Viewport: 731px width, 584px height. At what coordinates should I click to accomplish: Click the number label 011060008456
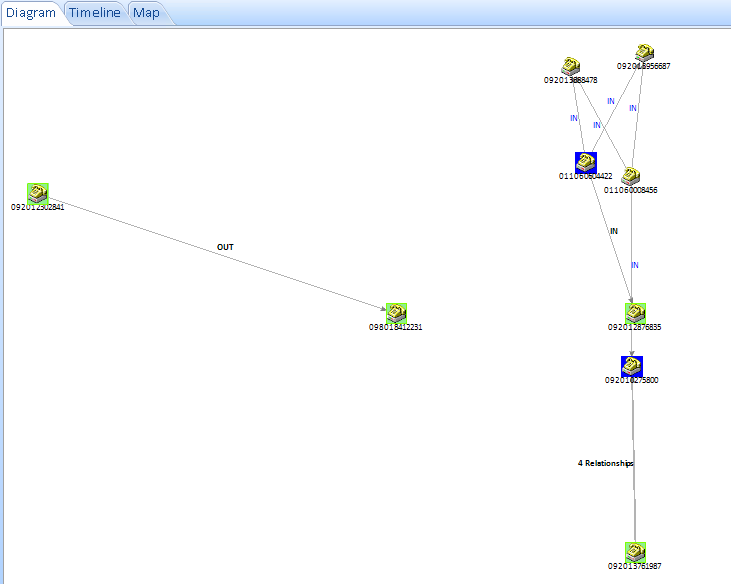pos(631,189)
